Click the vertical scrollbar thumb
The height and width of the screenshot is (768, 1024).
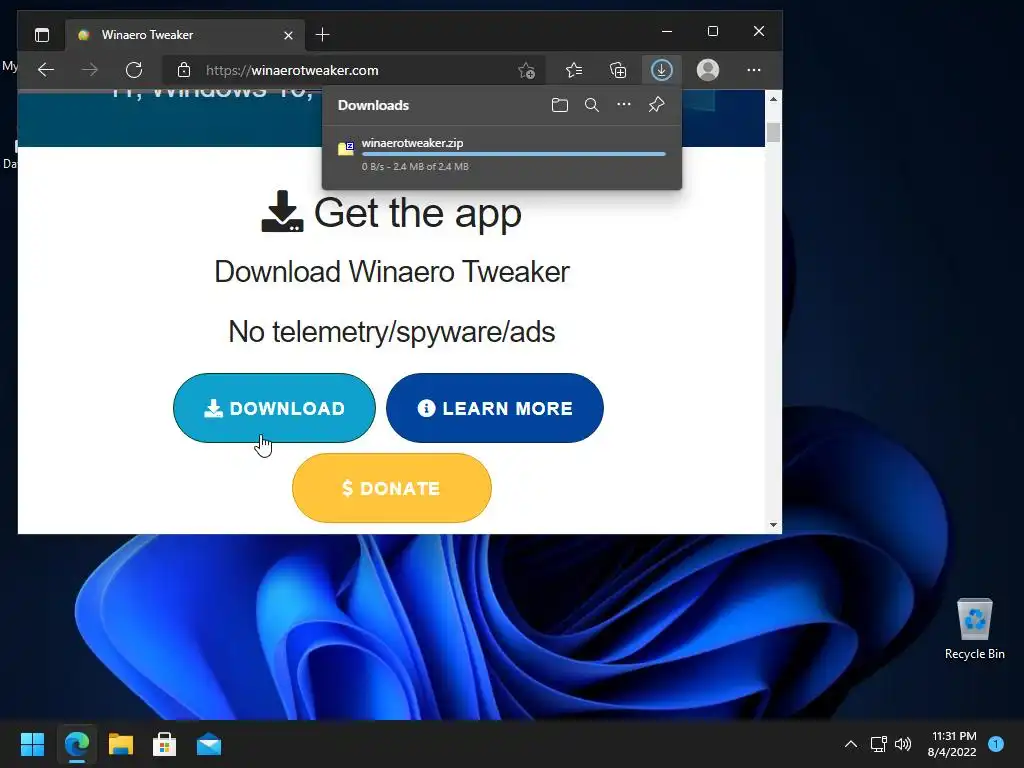click(x=773, y=132)
